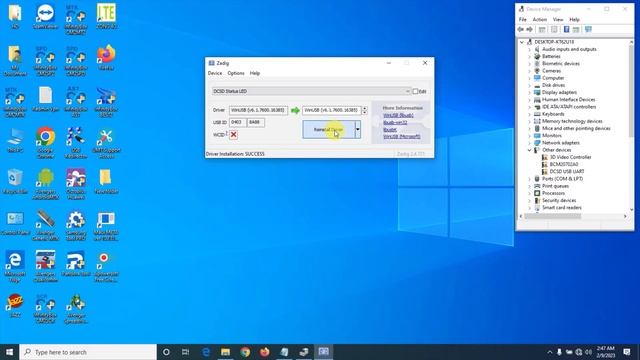Screen dimensions: 640x360
Task: Open the Samsung Tool PRO gear shortcut
Action: coord(76,224)
